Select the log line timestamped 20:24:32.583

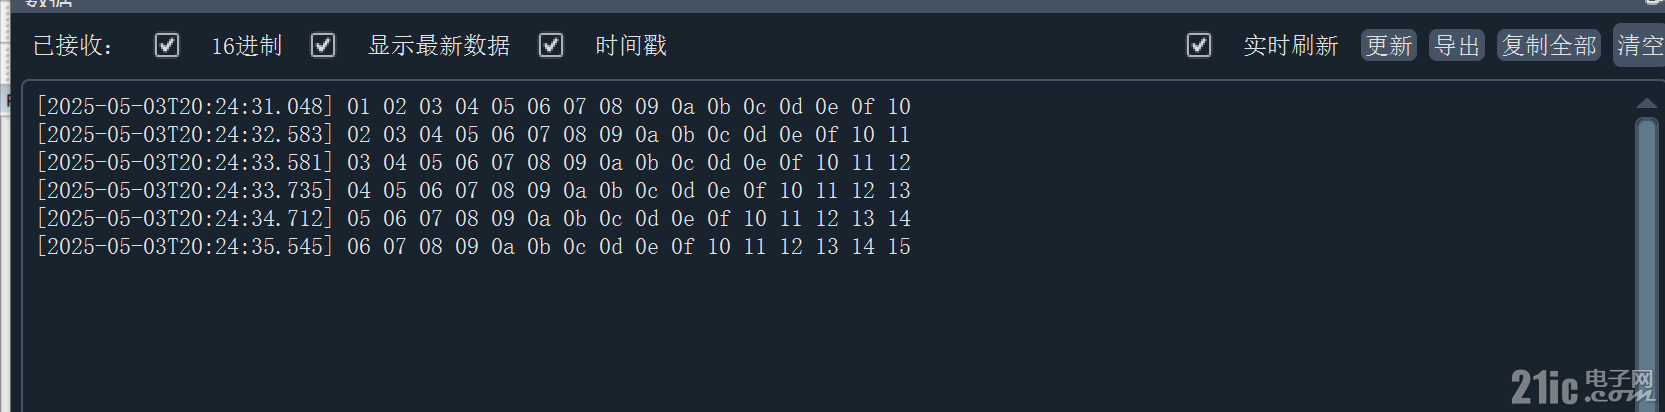click(x=473, y=134)
